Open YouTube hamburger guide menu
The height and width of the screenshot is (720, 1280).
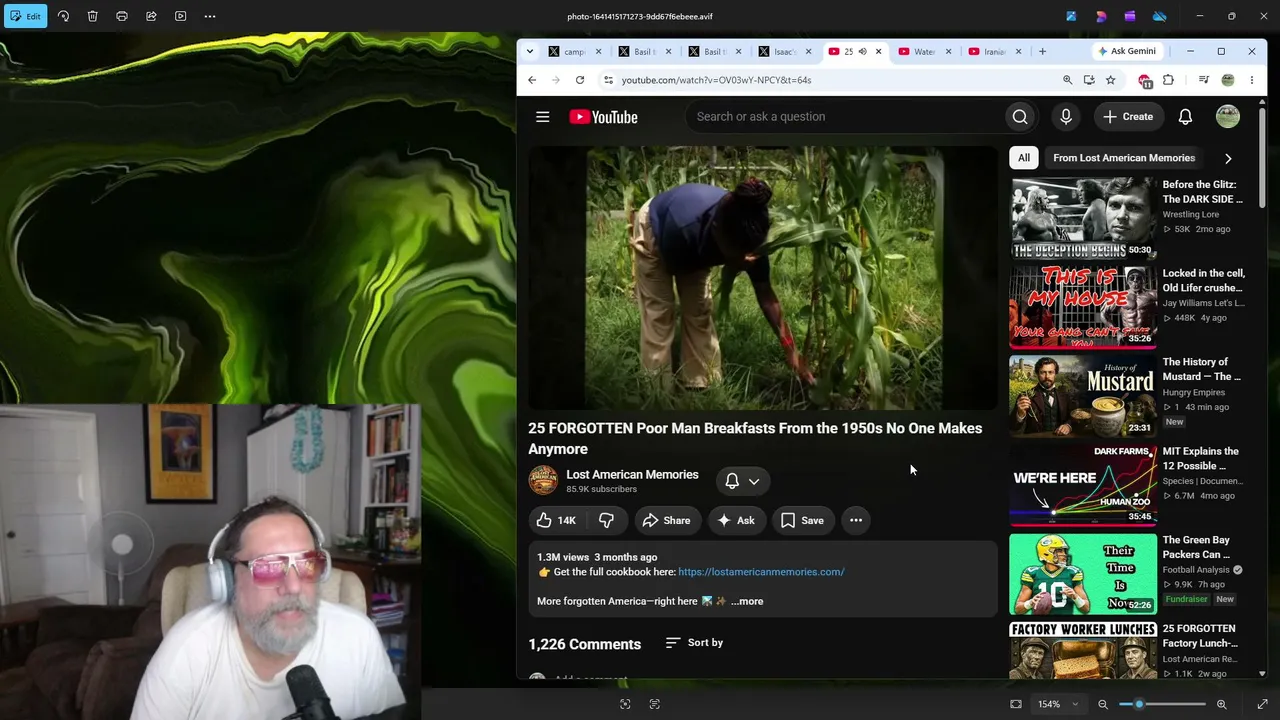pyautogui.click(x=543, y=117)
